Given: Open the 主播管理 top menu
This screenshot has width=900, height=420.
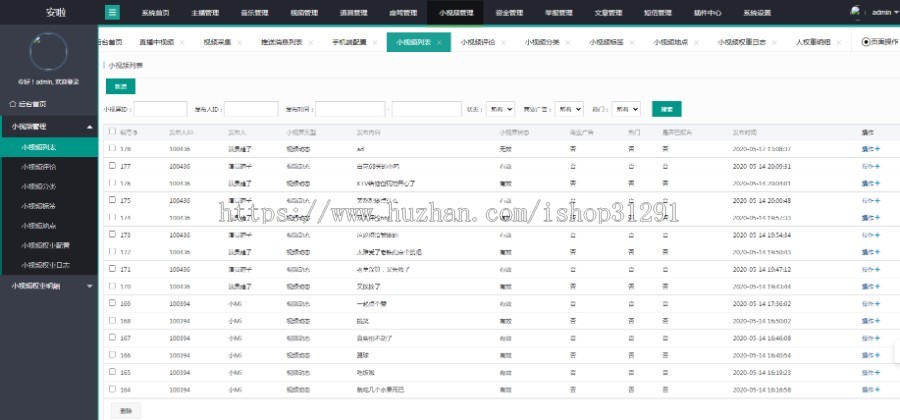Looking at the screenshot, I should coord(205,13).
